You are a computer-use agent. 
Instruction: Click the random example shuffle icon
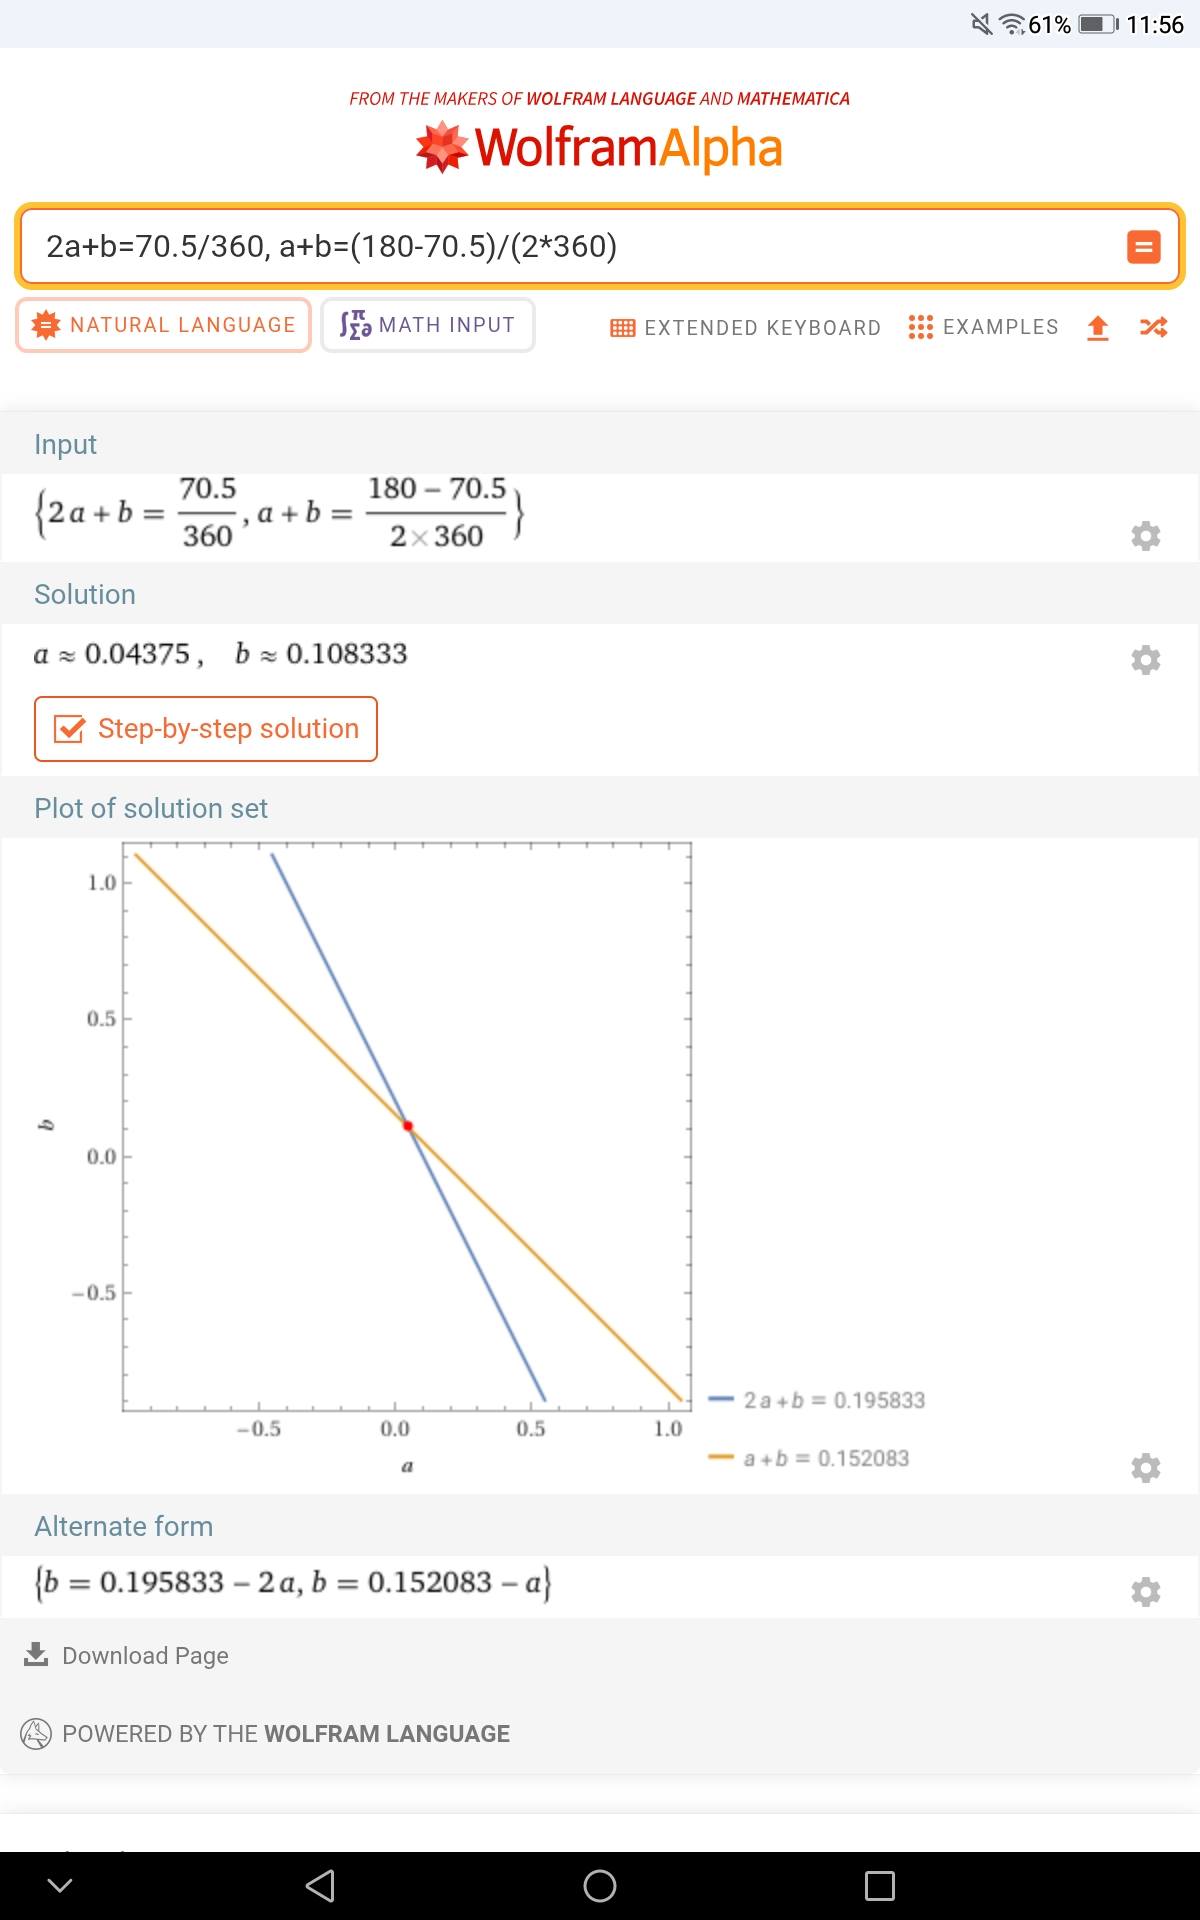point(1153,327)
